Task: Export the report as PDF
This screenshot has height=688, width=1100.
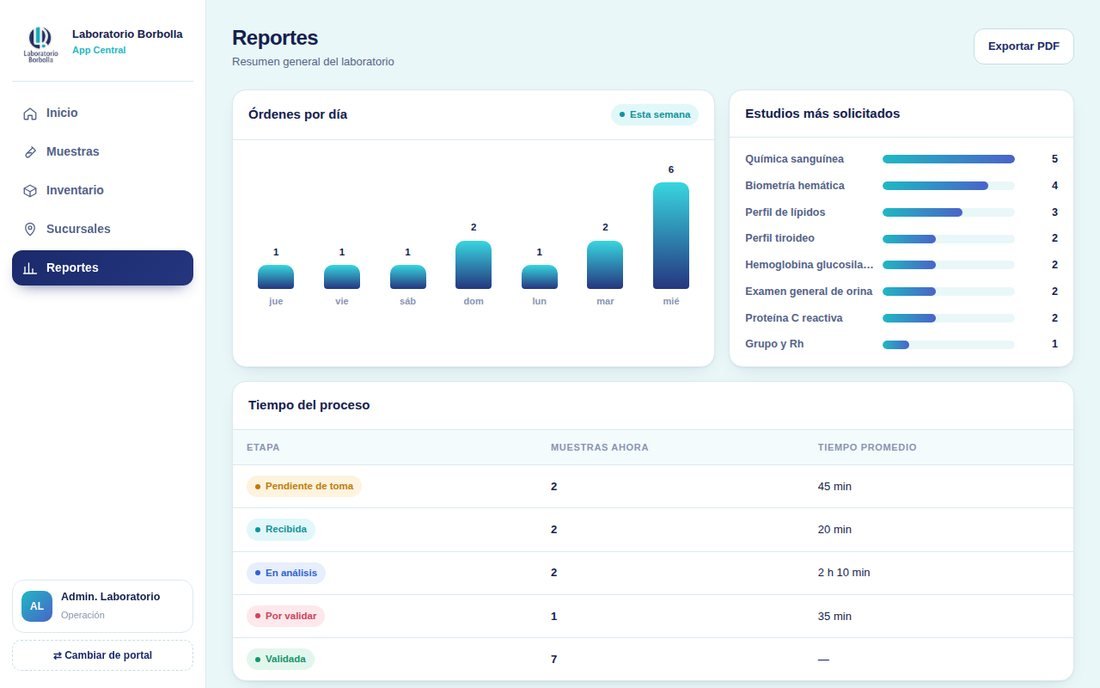Action: (1024, 46)
